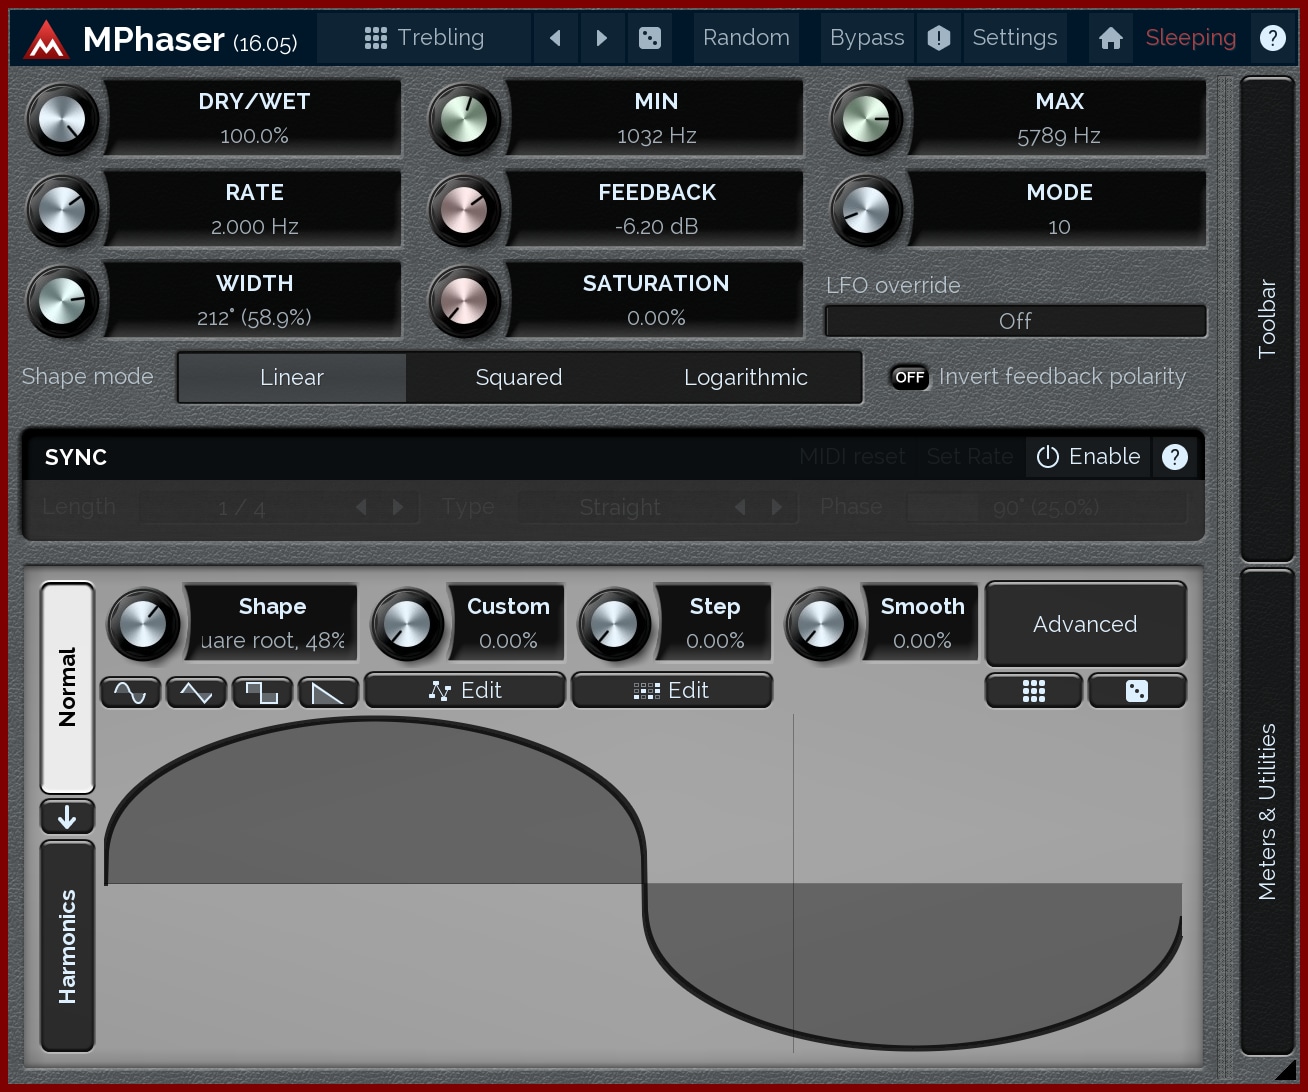Click the Type left arrow in SYNC
The height and width of the screenshot is (1092, 1308).
[x=740, y=507]
